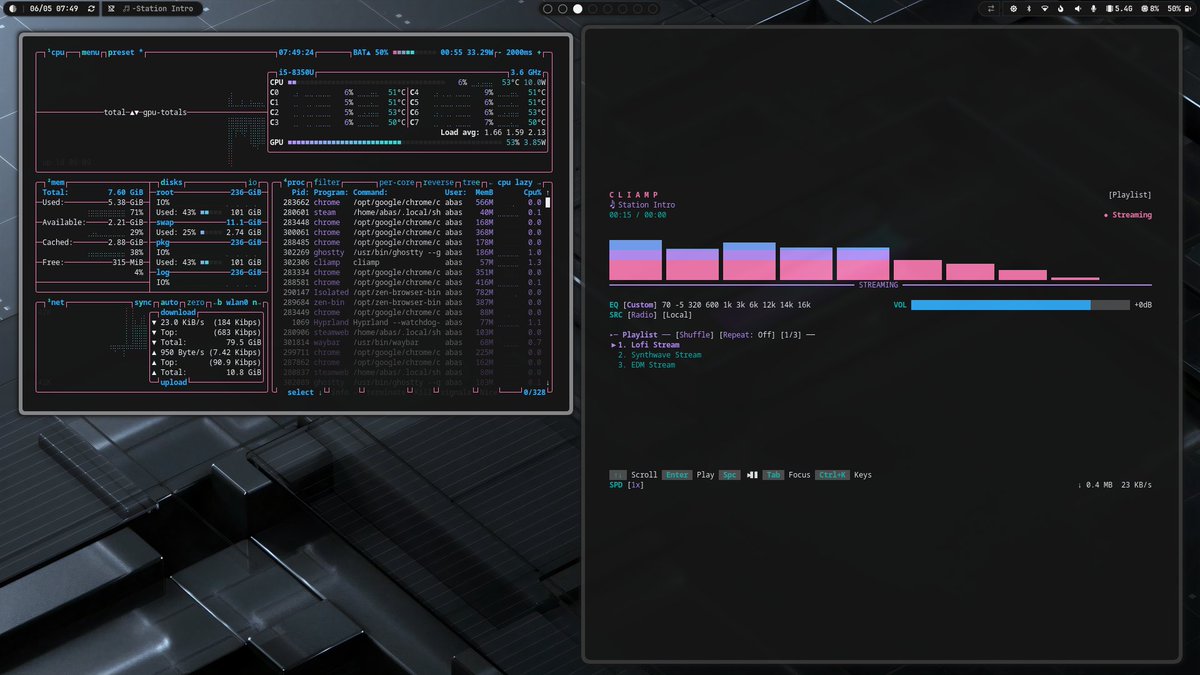The width and height of the screenshot is (1200, 675).
Task: Click the Tab Focus key hint
Action: (x=787, y=475)
